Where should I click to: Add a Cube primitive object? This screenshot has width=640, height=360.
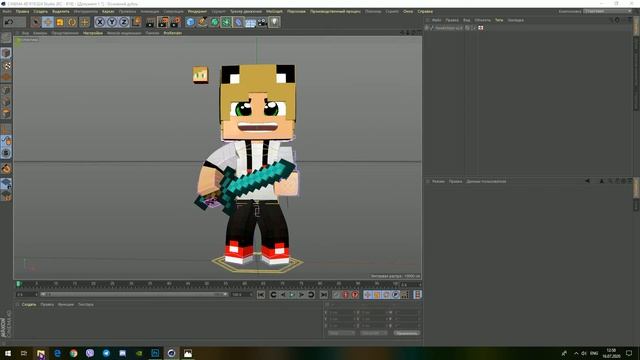(x=190, y=22)
